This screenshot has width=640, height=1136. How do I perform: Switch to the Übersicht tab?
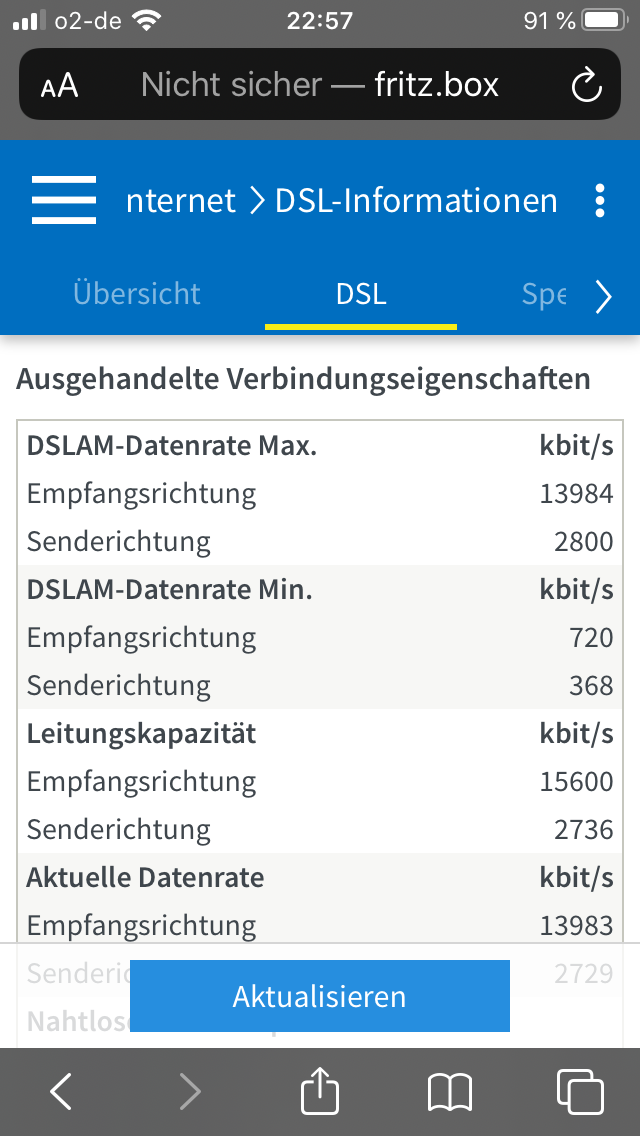137,294
